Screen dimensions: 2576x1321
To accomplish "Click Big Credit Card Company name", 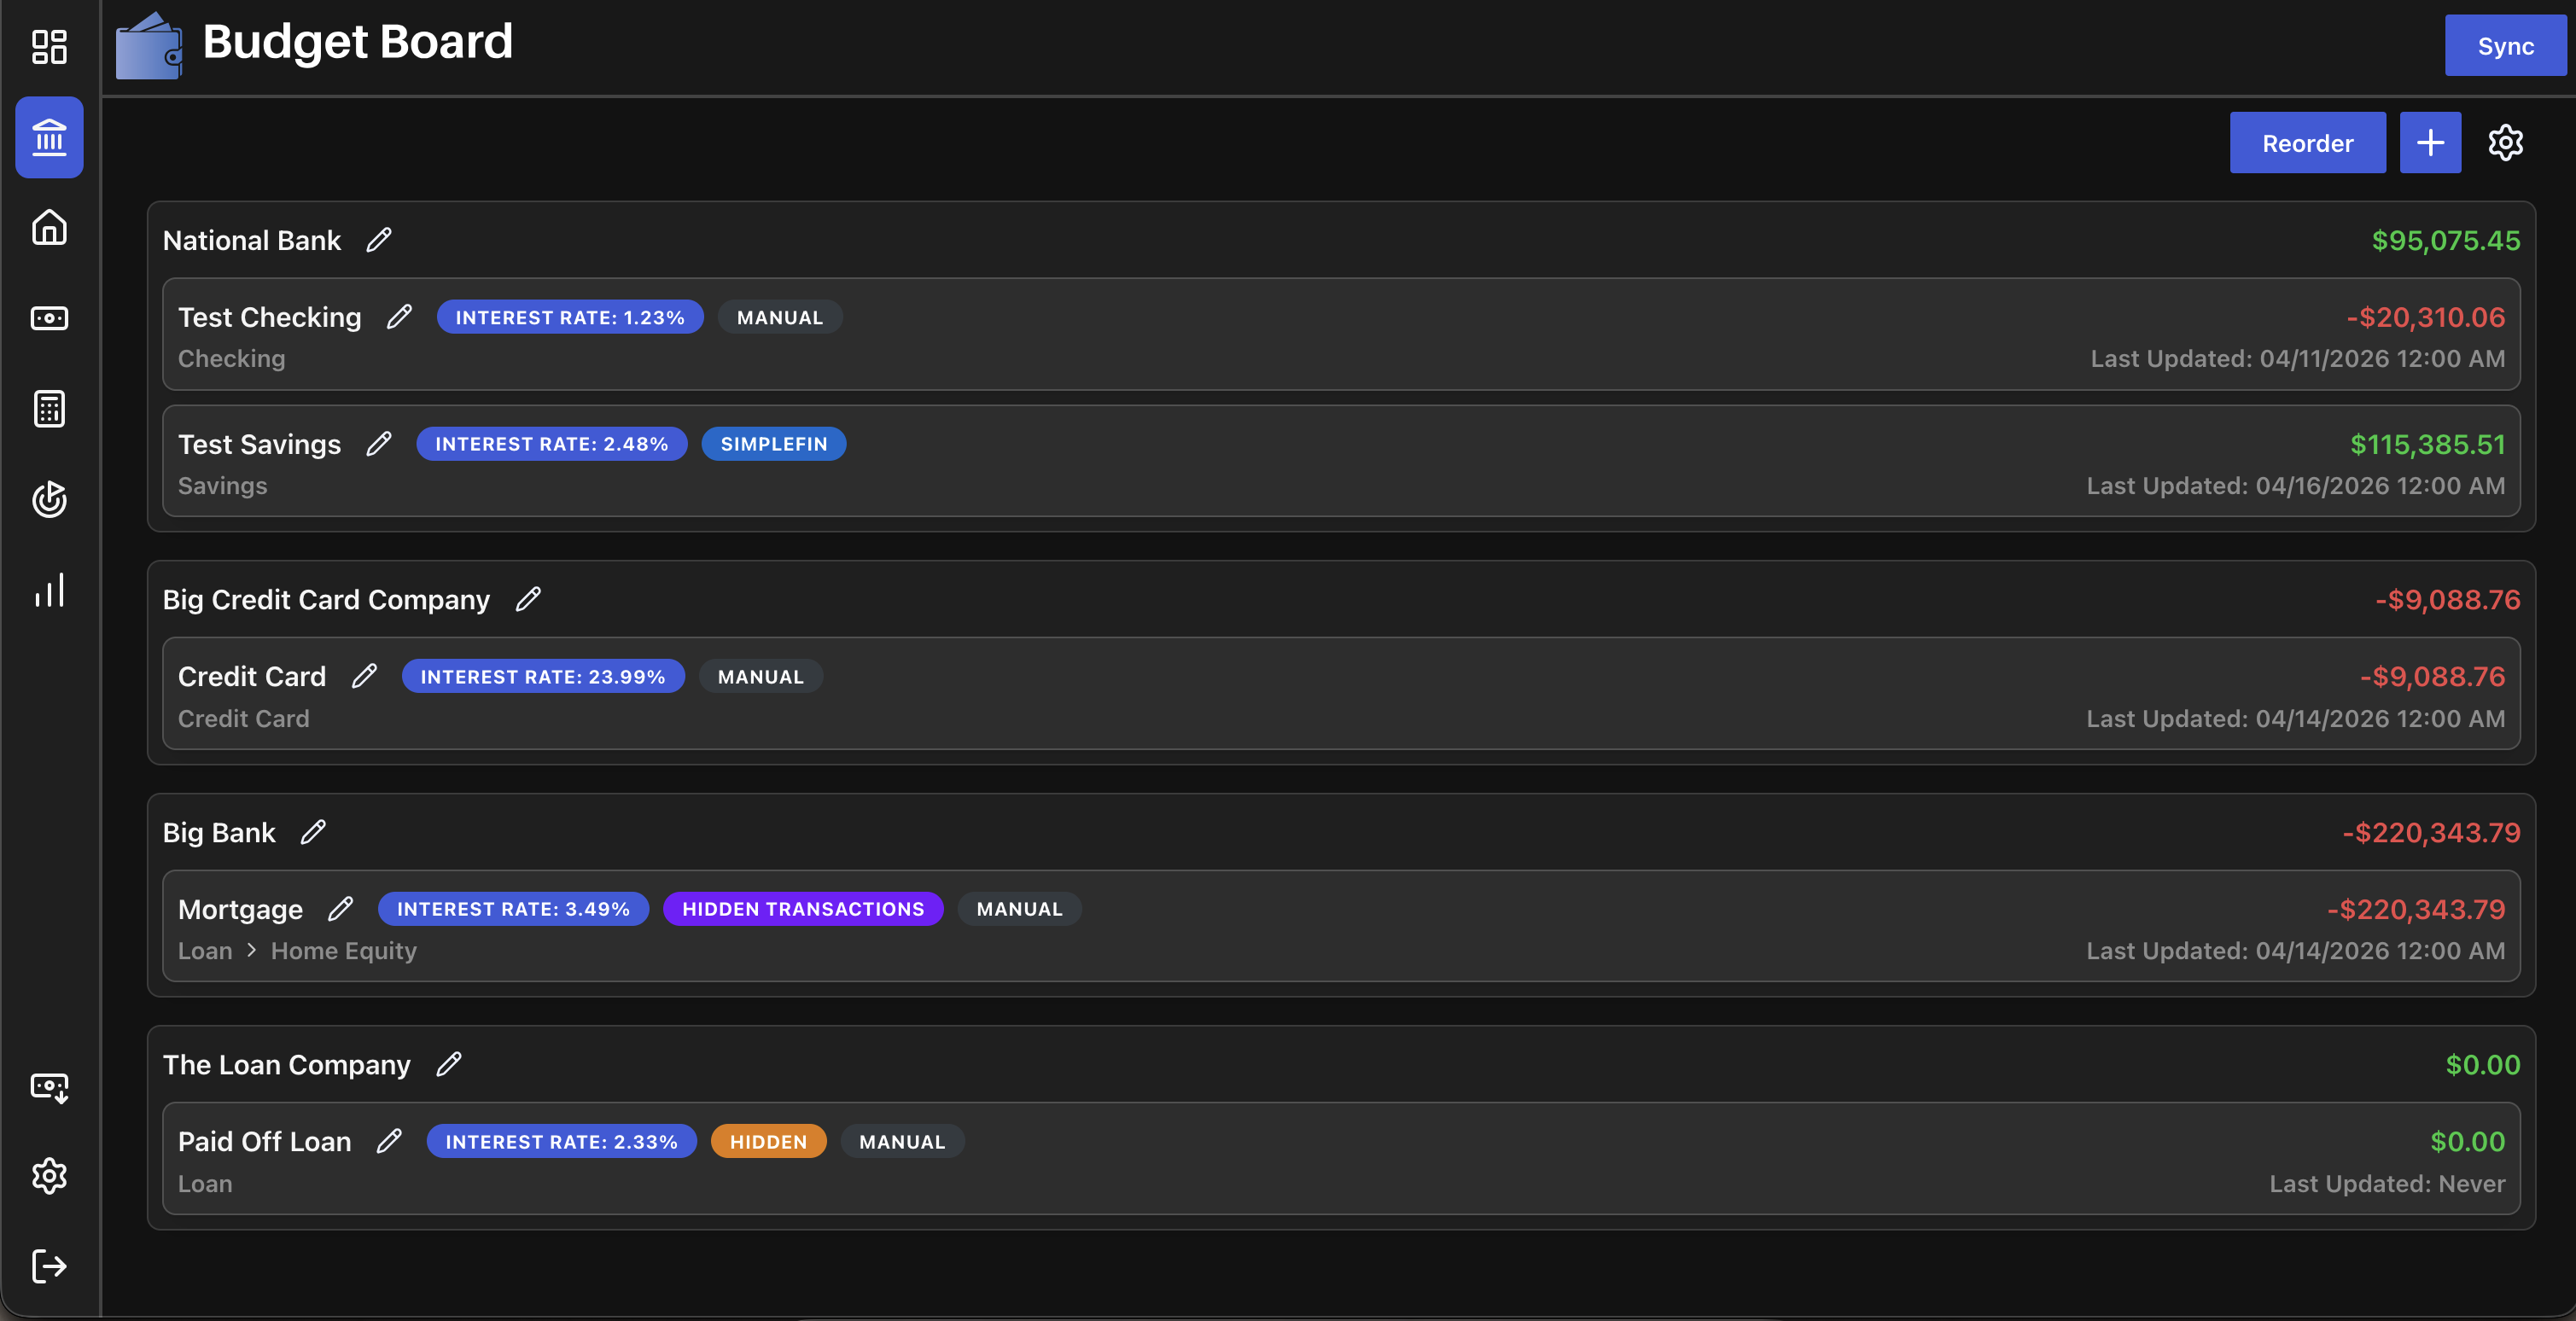I will (x=326, y=599).
